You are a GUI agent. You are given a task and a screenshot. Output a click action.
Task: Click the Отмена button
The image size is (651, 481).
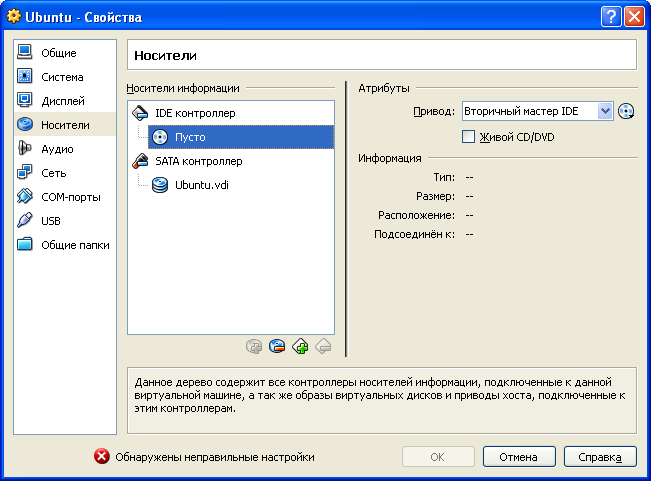tap(519, 457)
